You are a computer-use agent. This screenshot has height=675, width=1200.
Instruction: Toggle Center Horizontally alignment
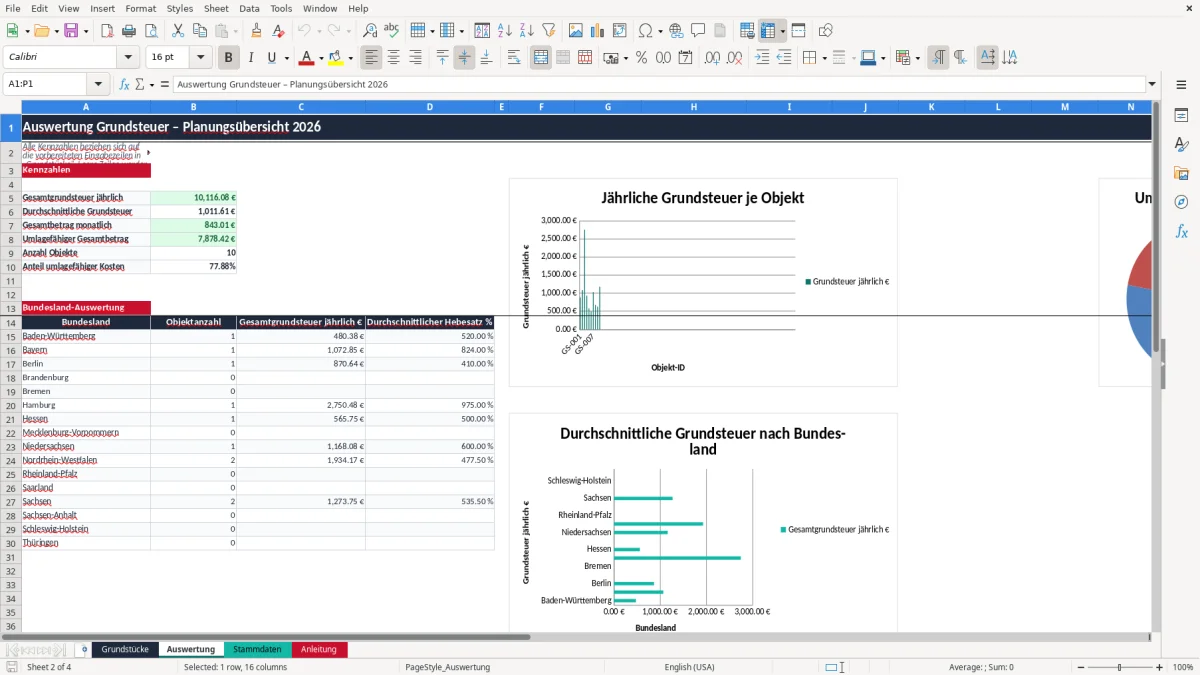click(394, 58)
